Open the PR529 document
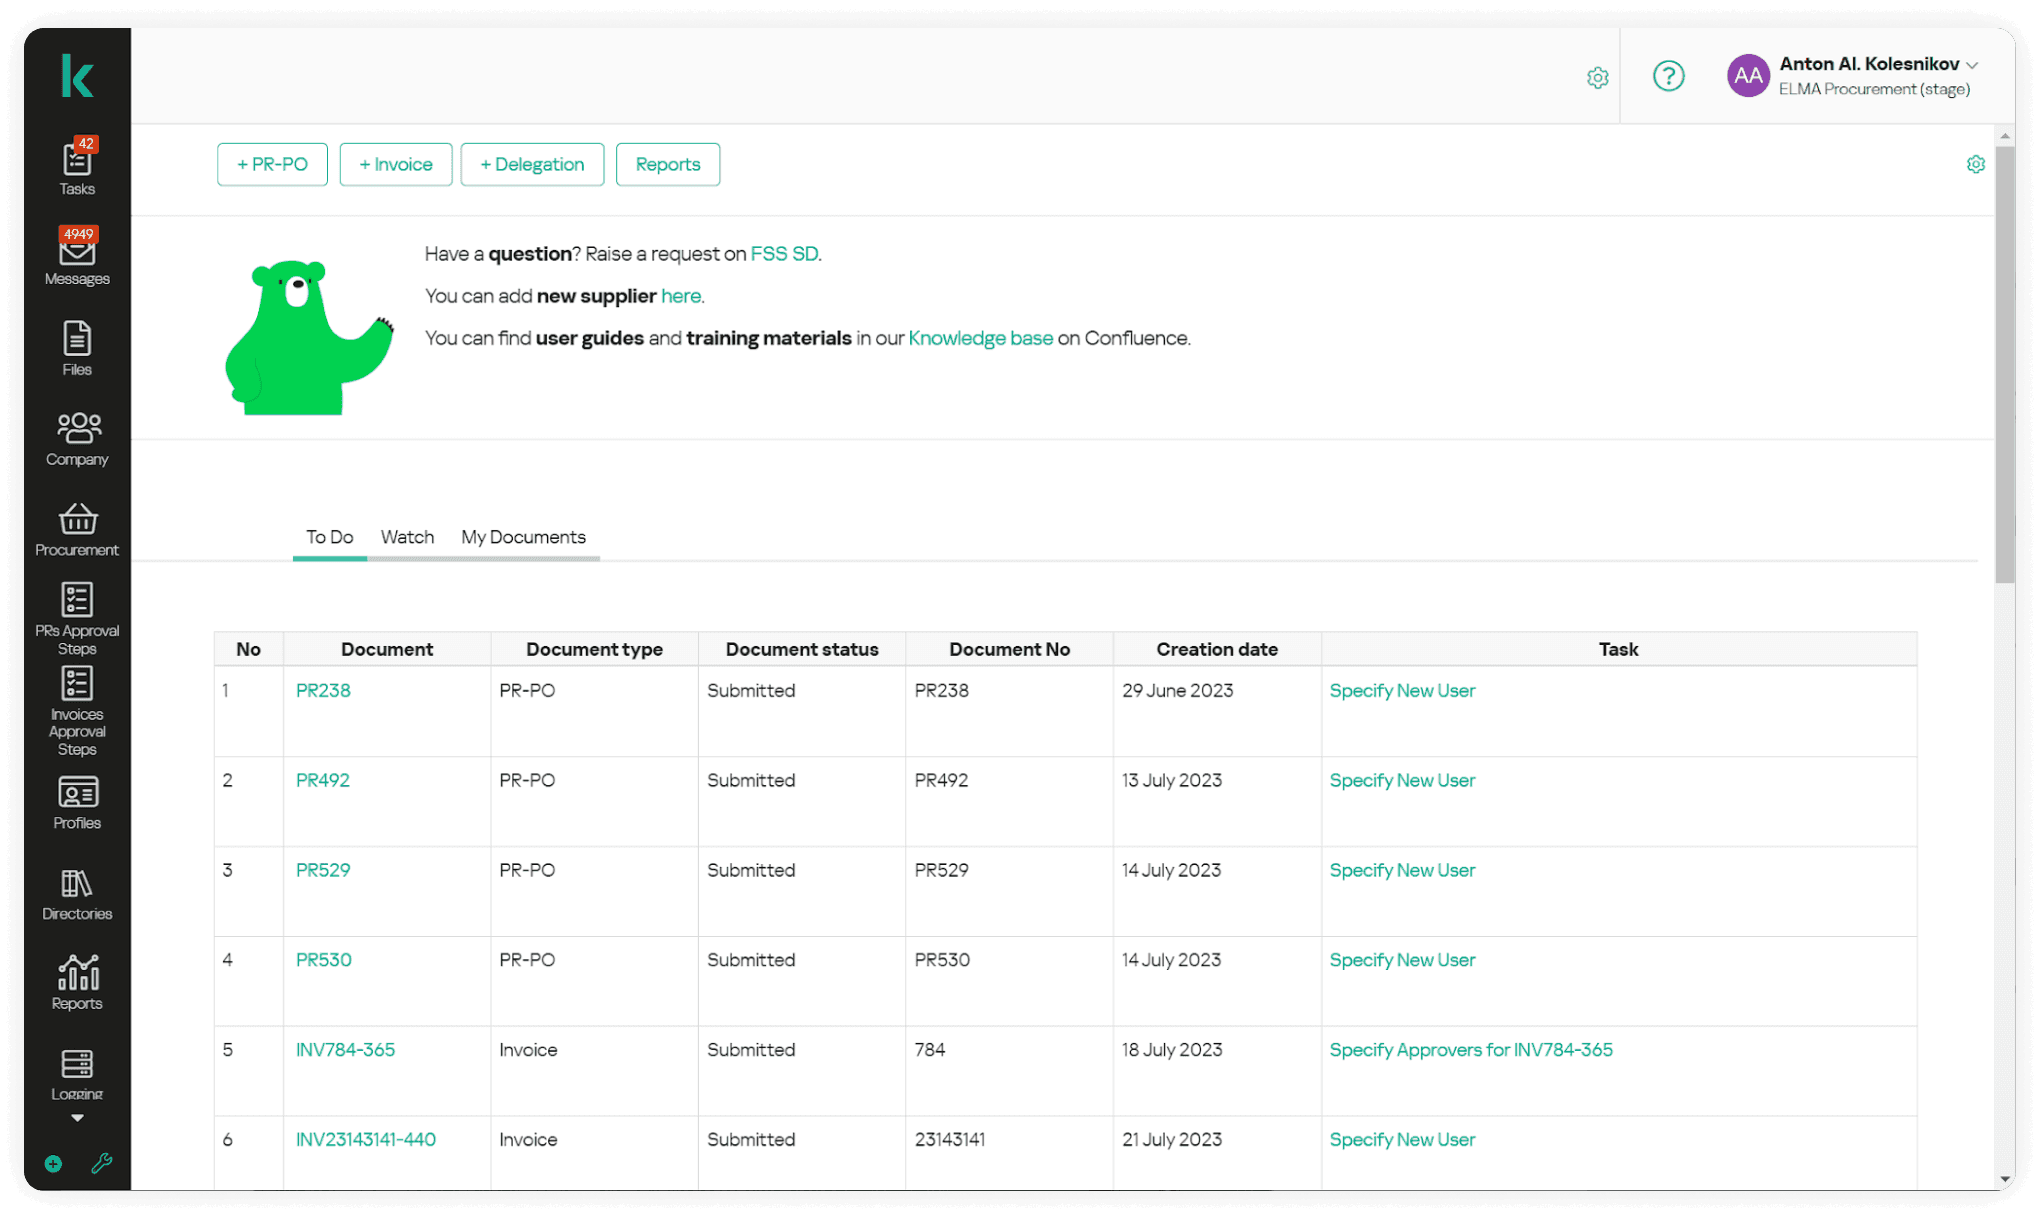The height and width of the screenshot is (1218, 2040). point(322,869)
